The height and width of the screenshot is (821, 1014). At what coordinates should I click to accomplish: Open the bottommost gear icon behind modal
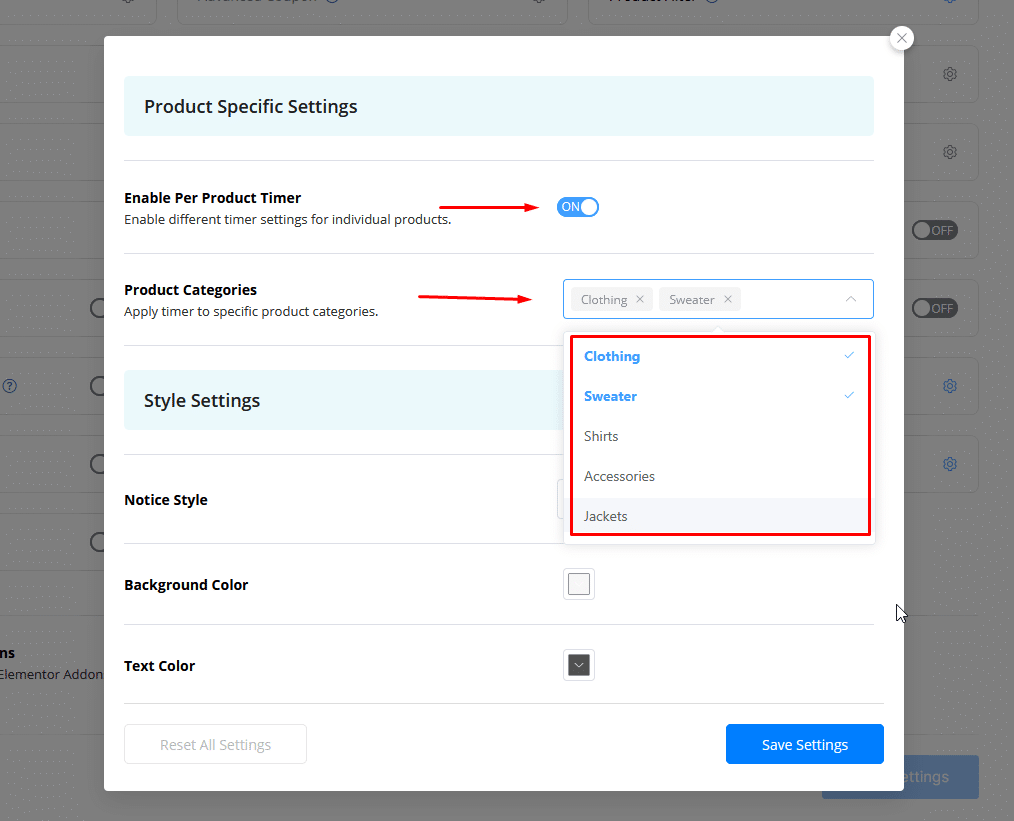[950, 464]
